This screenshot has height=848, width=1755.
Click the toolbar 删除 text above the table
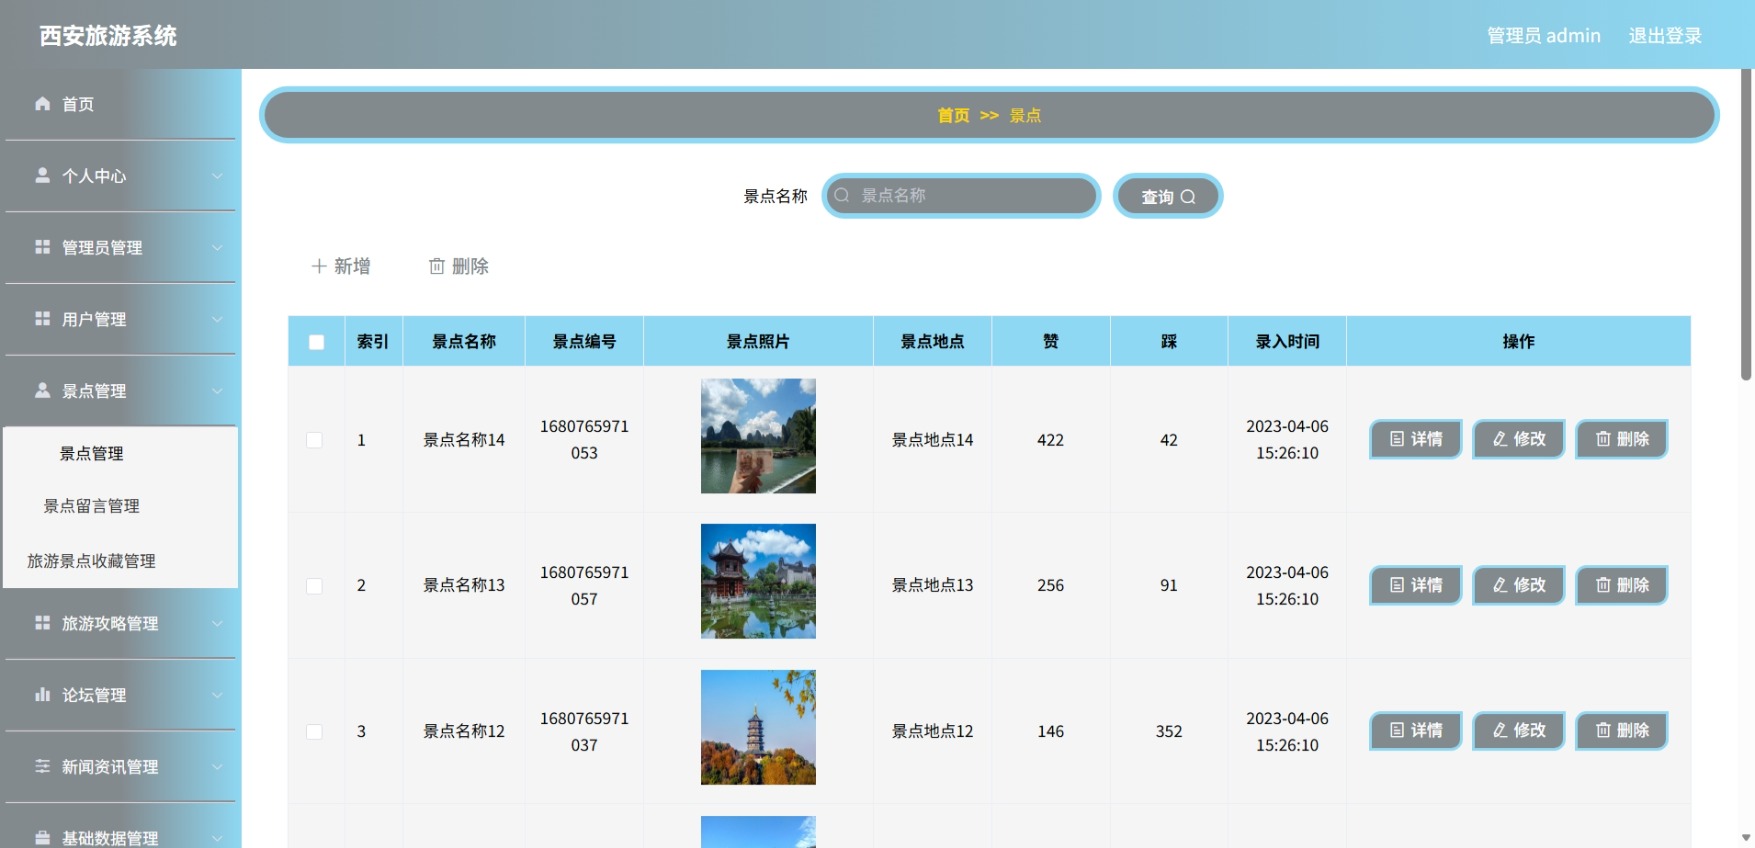(x=470, y=266)
